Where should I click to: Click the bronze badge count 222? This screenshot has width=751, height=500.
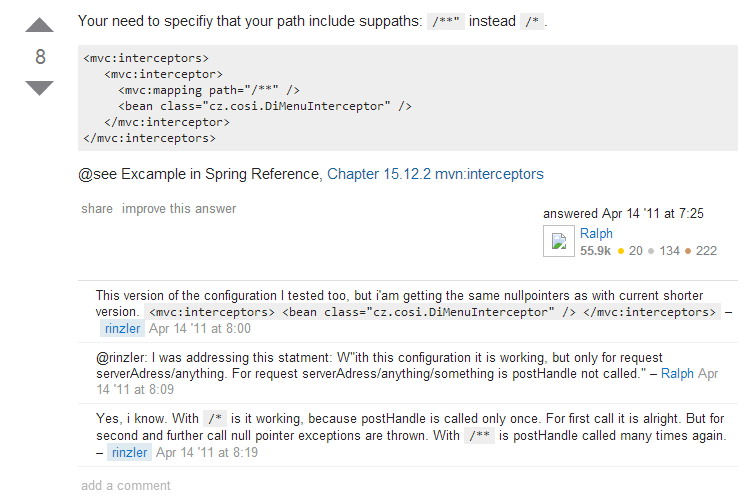(x=701, y=251)
